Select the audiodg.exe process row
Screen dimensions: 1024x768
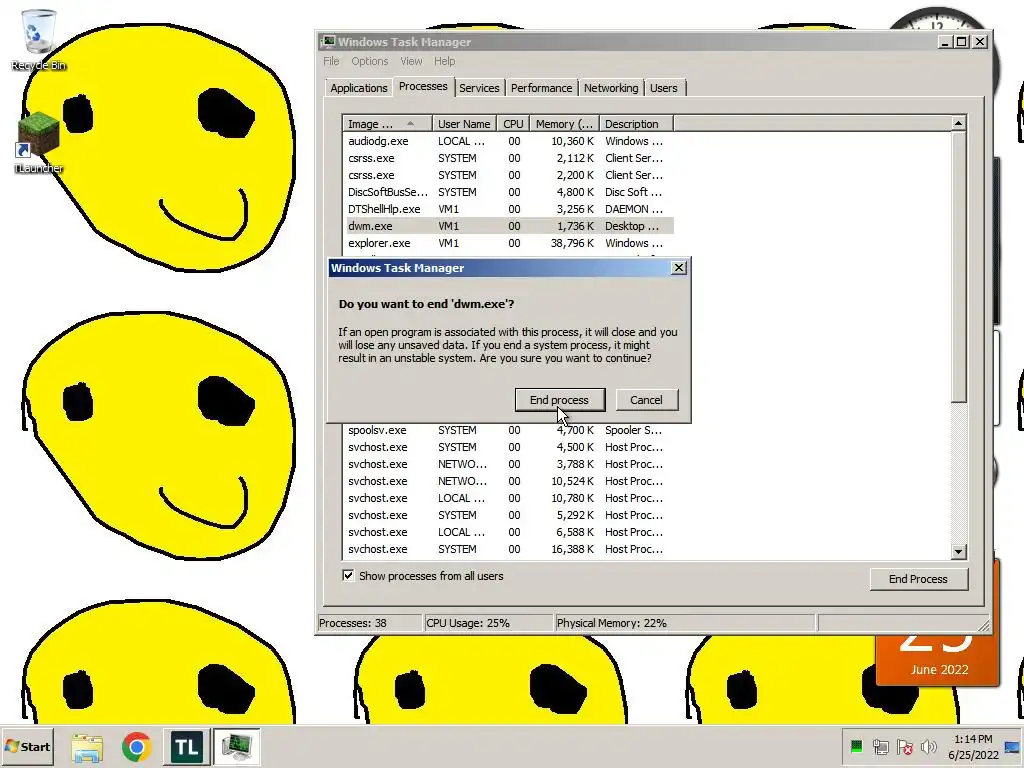coord(509,141)
